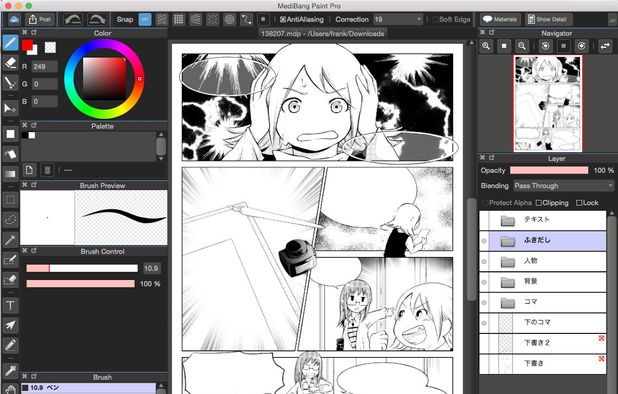Hide the コマ layer folder
Viewport: 618px width, 394px height.
tap(484, 302)
